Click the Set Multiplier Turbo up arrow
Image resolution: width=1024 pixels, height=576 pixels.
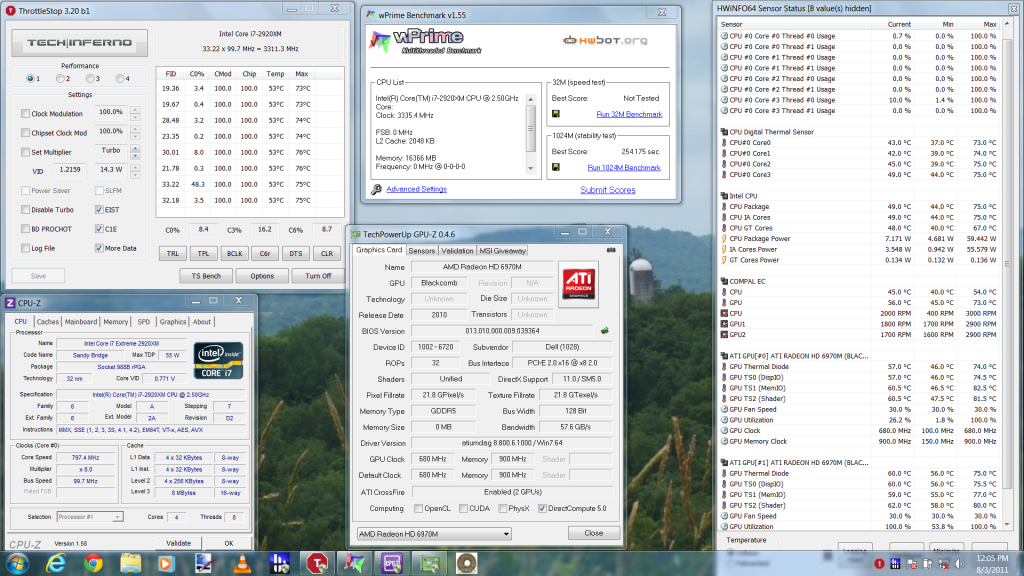pos(135,148)
